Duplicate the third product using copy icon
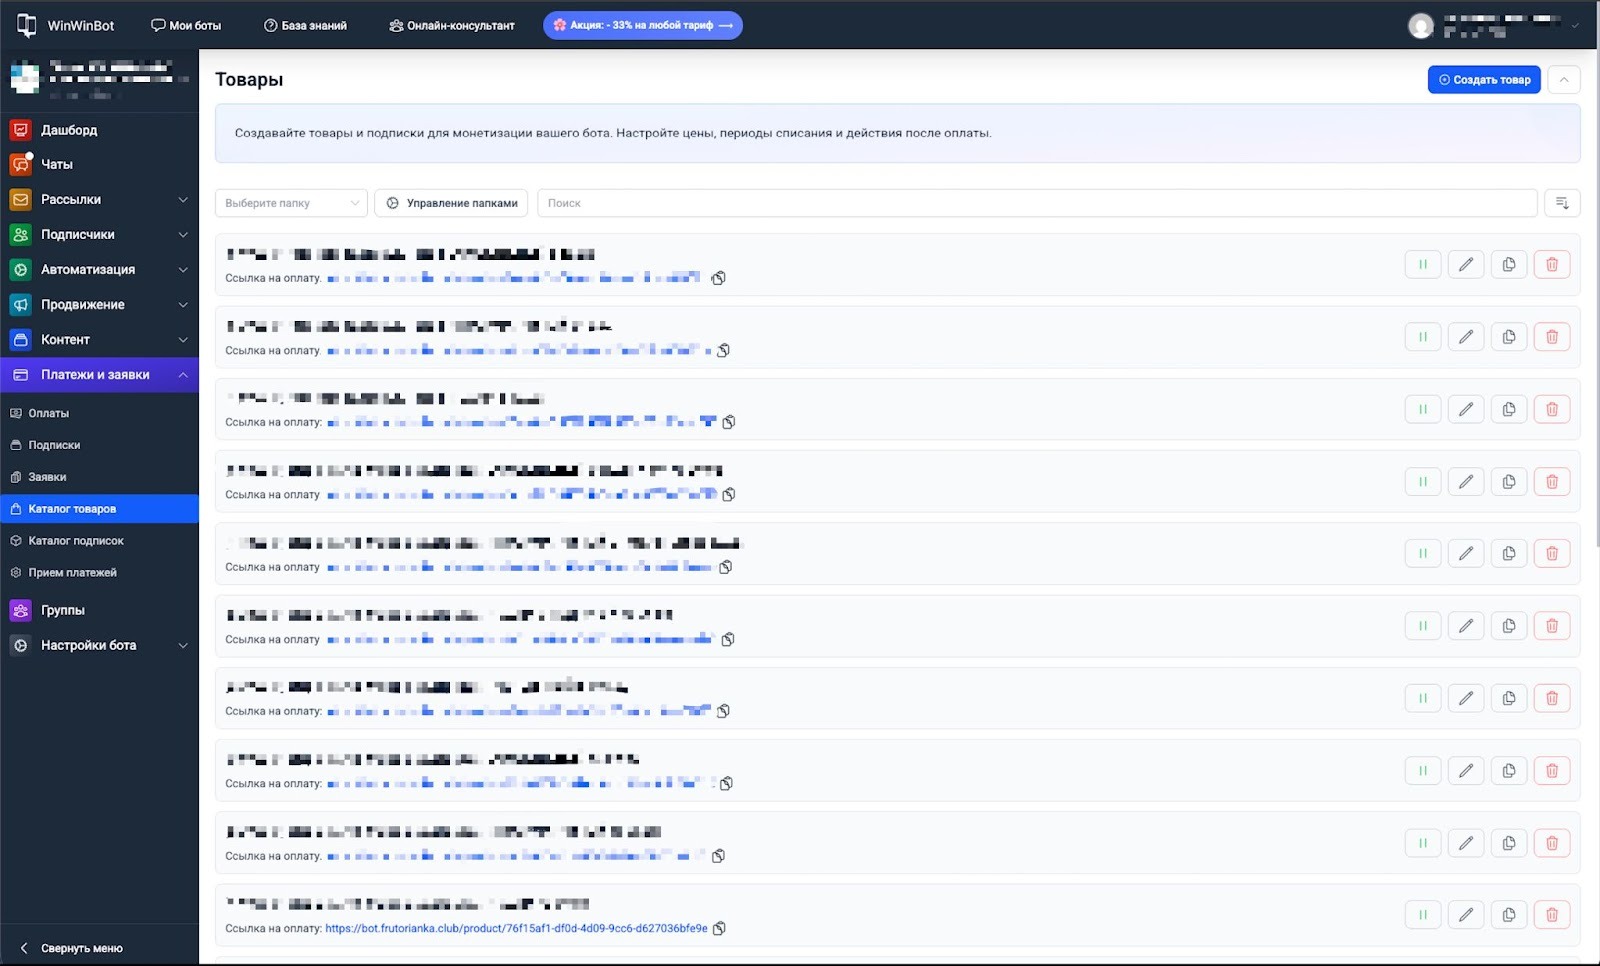1600x966 pixels. (x=1508, y=409)
